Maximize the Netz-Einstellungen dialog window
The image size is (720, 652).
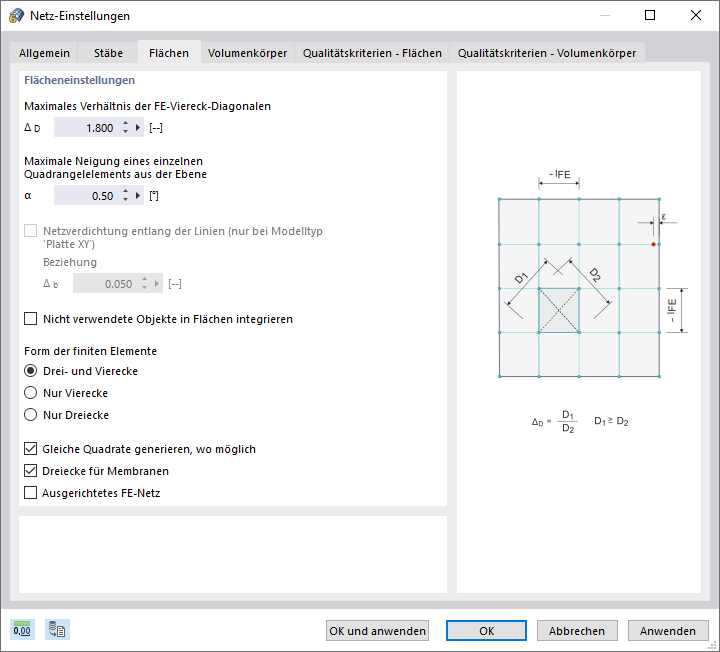650,16
